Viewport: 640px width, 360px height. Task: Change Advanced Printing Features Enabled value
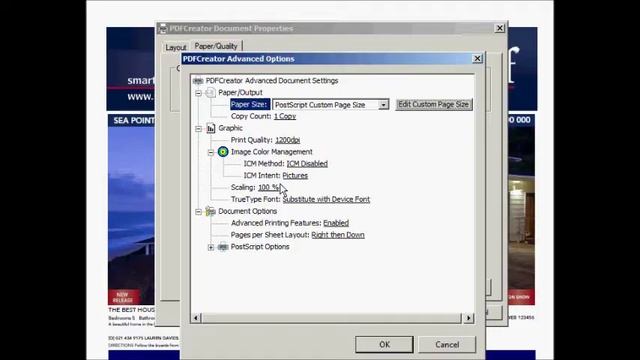point(336,223)
